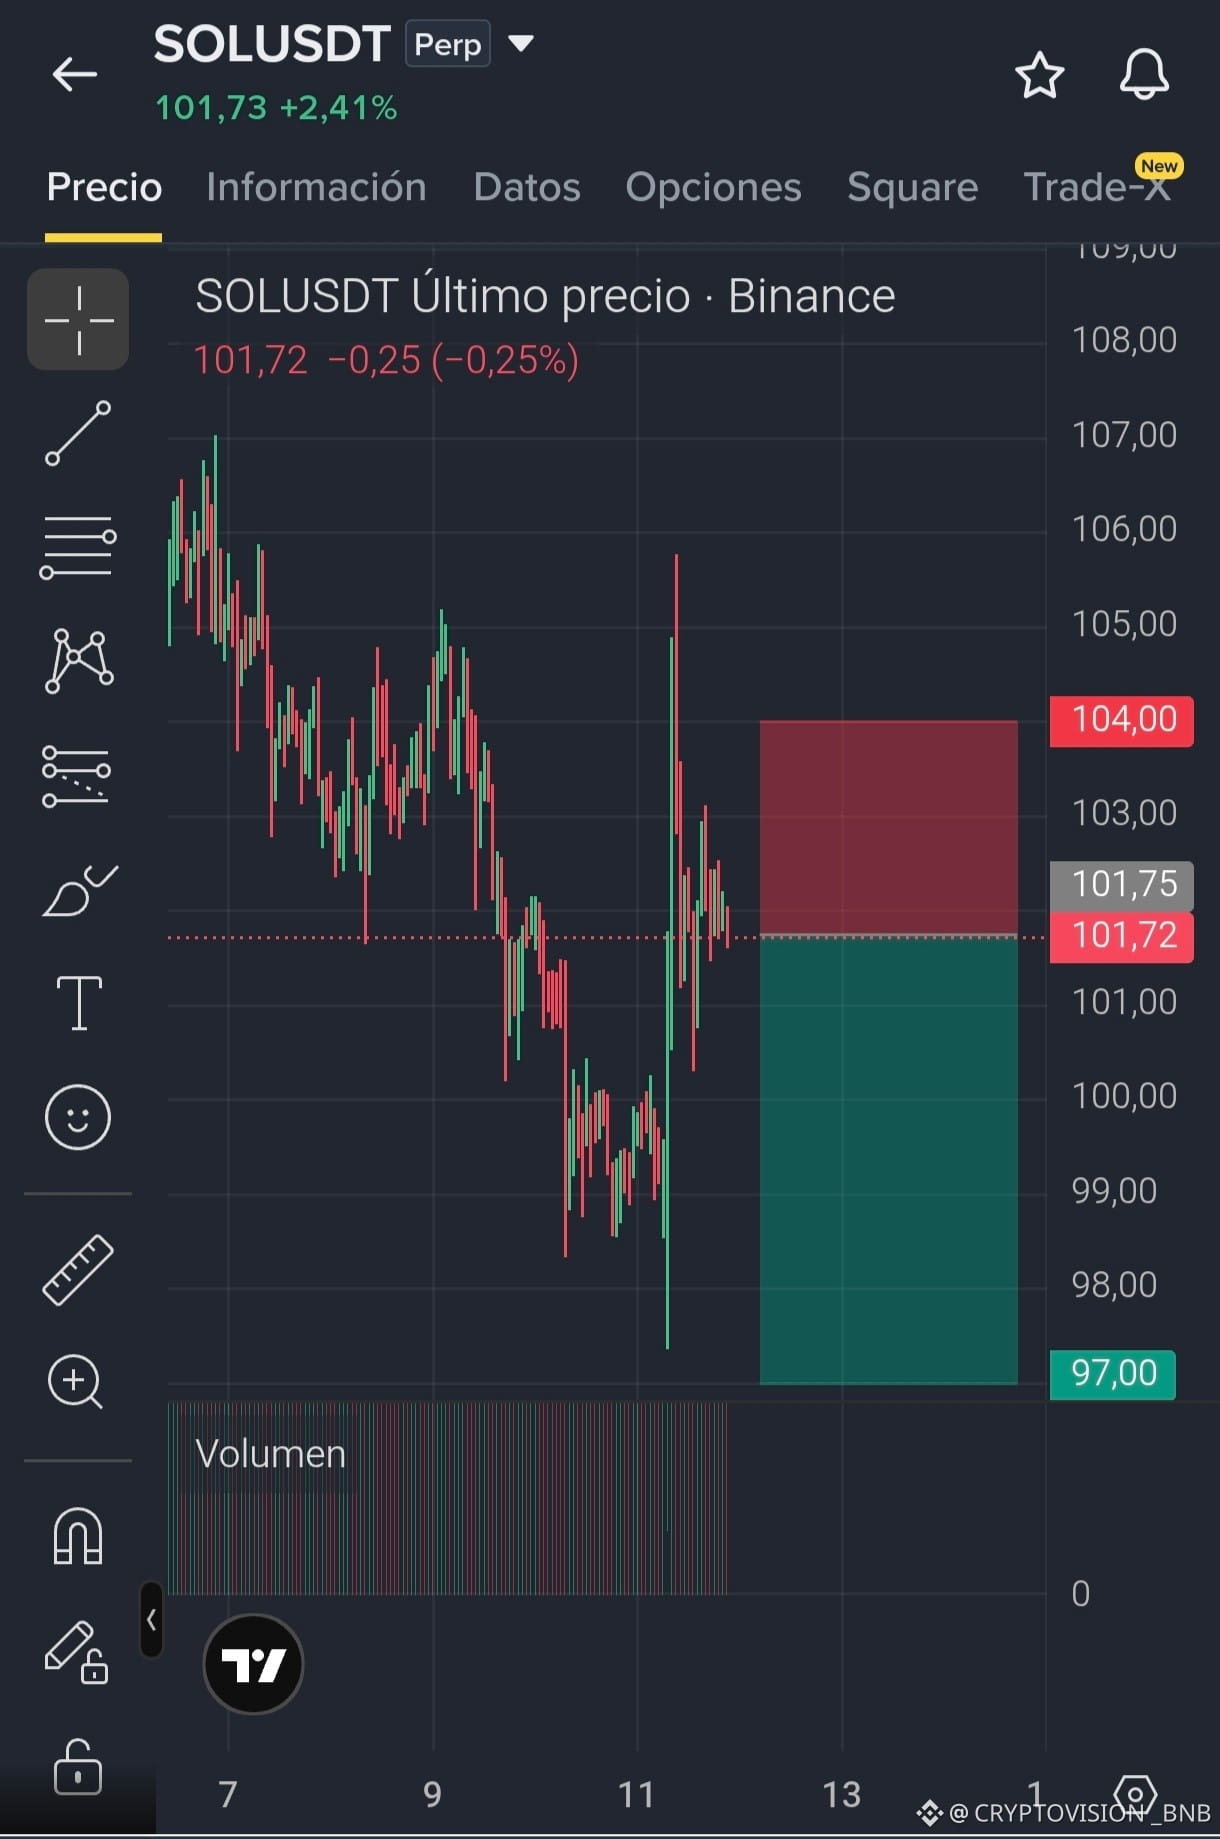The width and height of the screenshot is (1220, 1839).
Task: Collapse the drawing toolbar side arrow
Action: click(151, 1620)
